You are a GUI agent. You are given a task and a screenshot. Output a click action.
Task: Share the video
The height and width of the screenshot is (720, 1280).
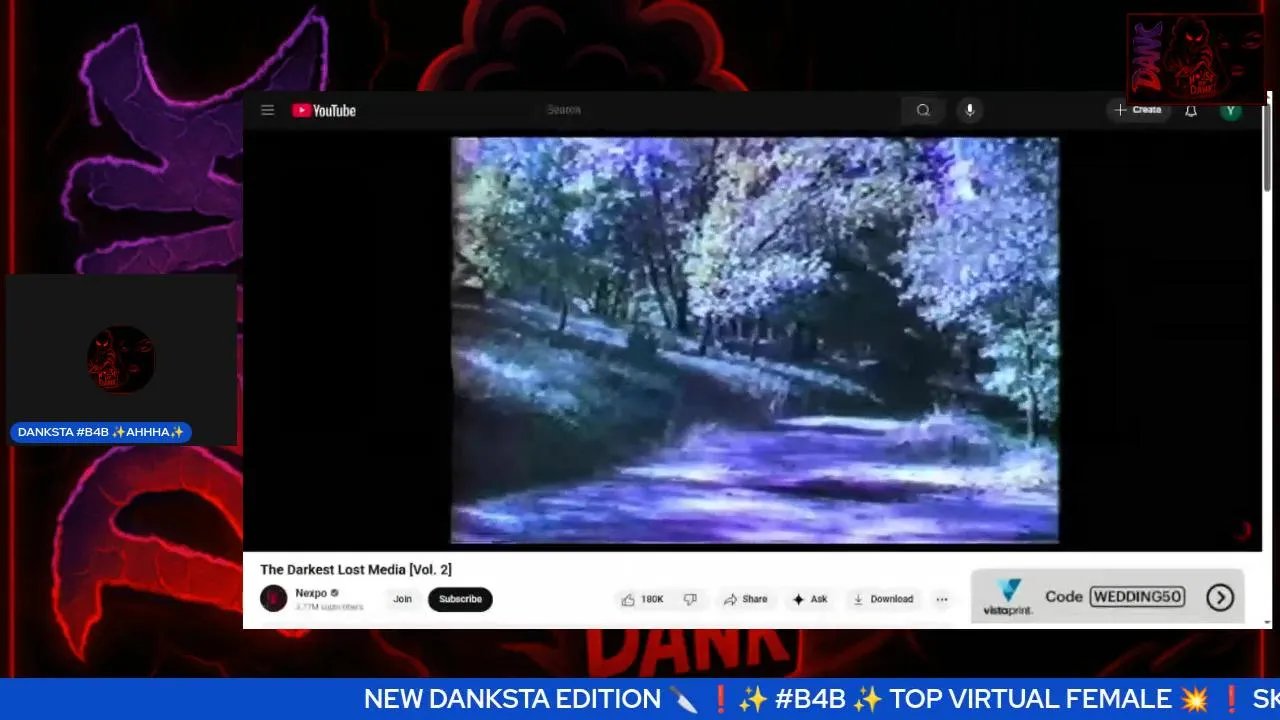click(x=745, y=599)
